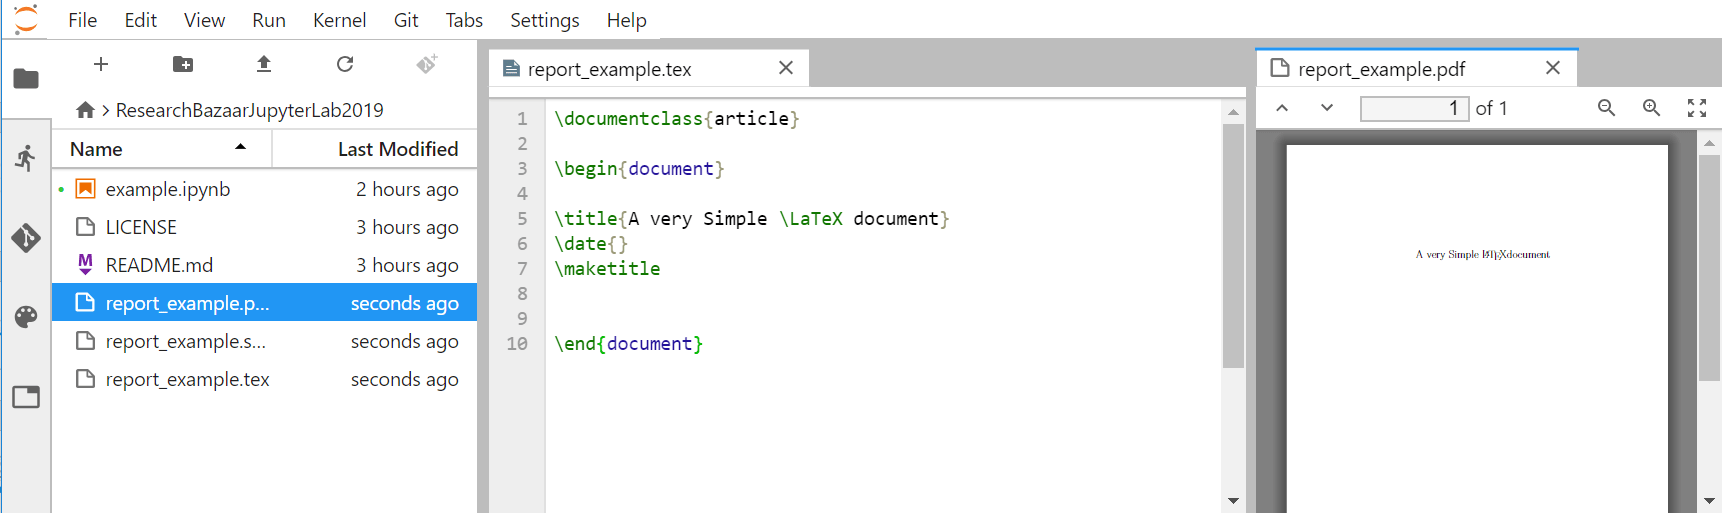This screenshot has width=1722, height=513.
Task: Open the File Browser sidebar tab
Action: click(26, 79)
